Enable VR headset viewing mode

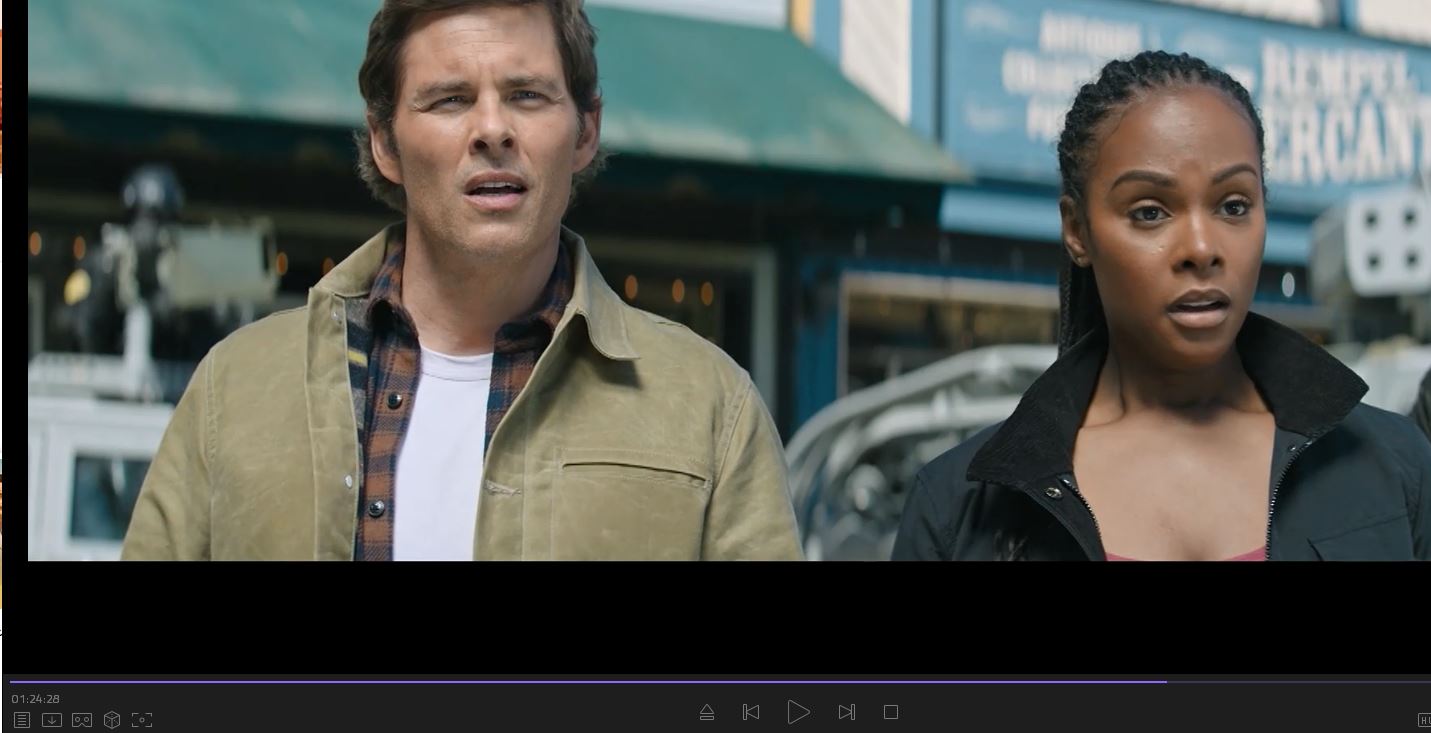point(82,720)
